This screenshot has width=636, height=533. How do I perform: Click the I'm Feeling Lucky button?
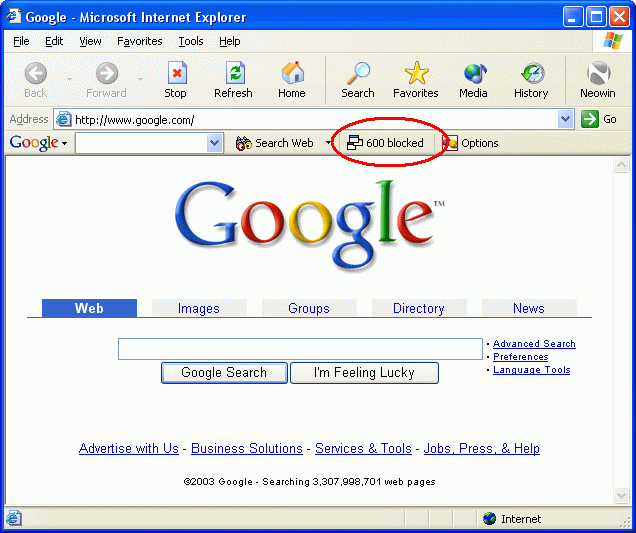click(x=364, y=372)
